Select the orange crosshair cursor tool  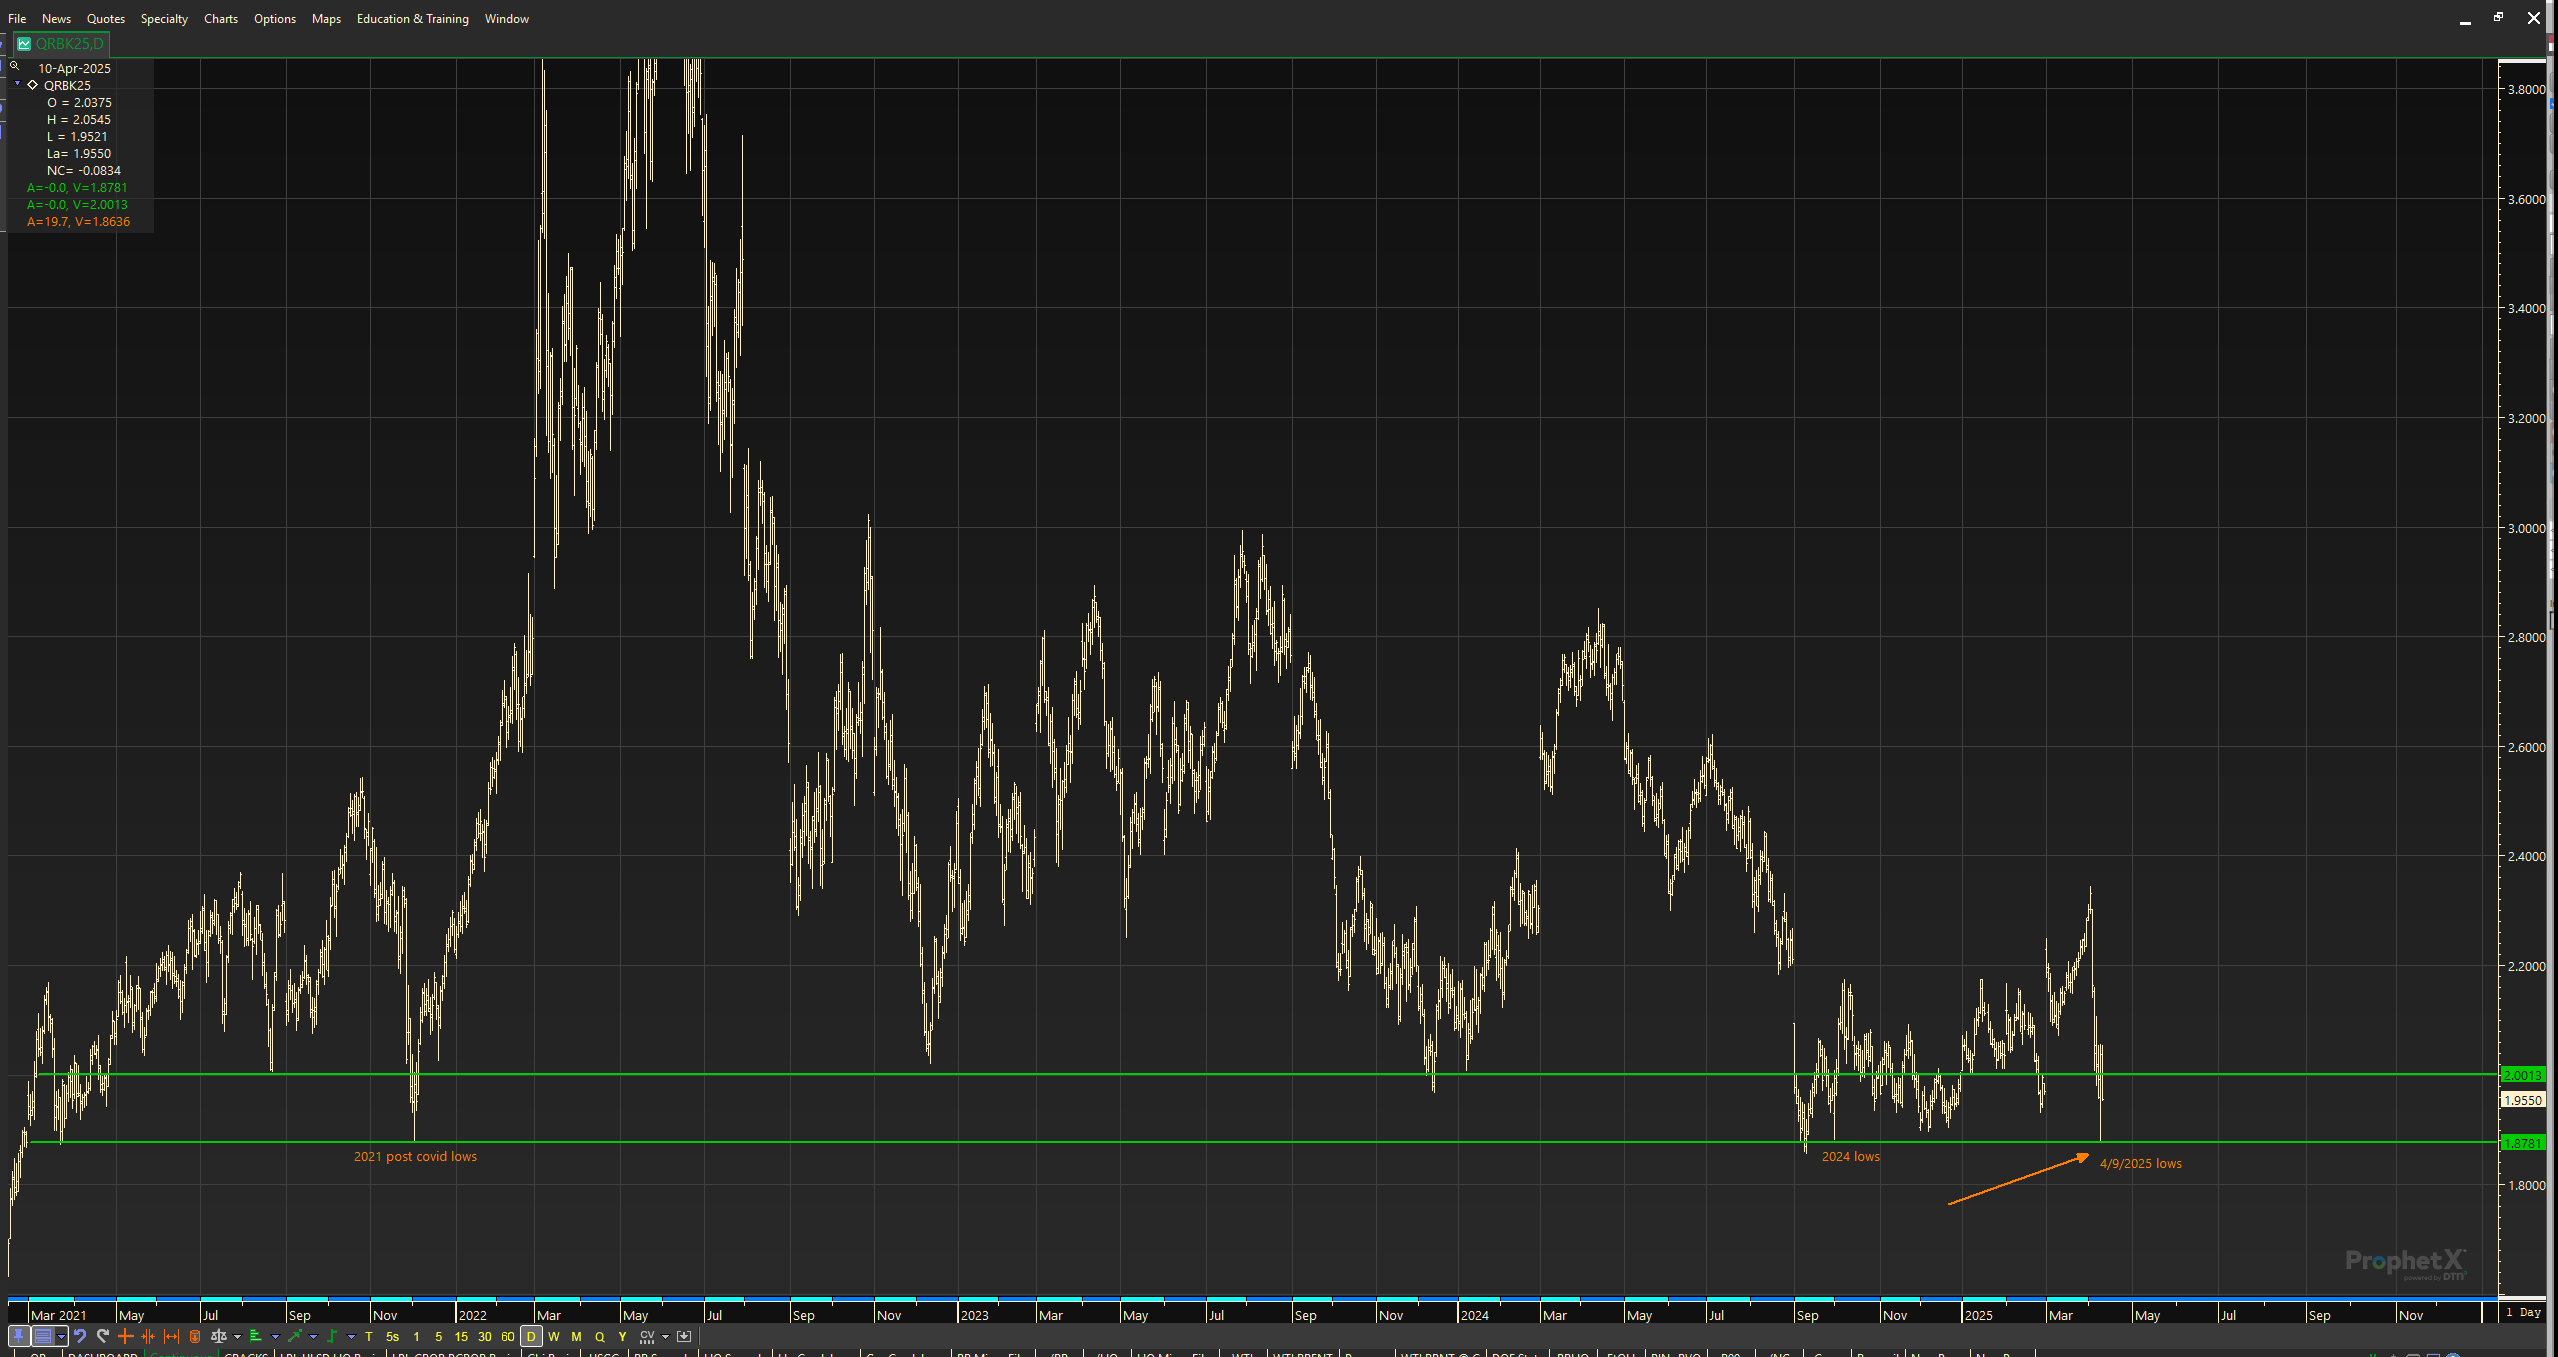(125, 1336)
